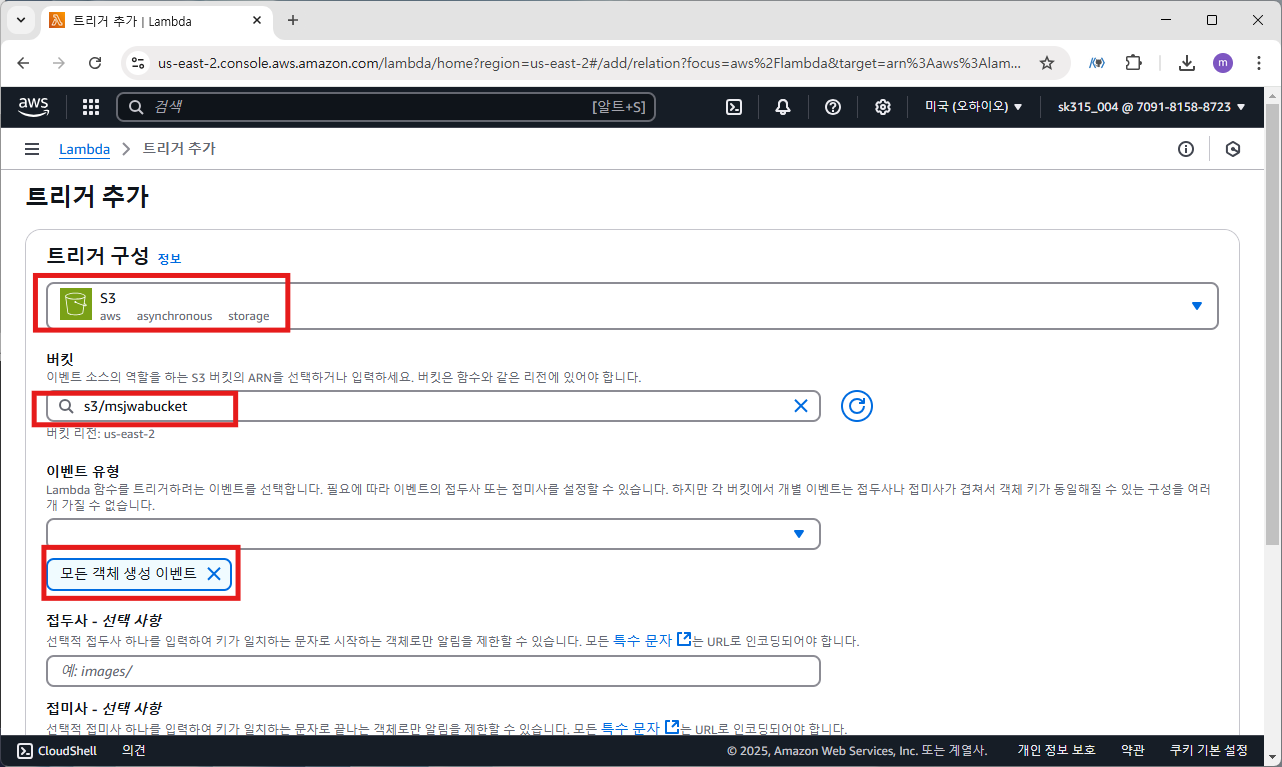Open the browser extensions puzzle icon
Screen dimensions: 1282x767
point(1133,63)
